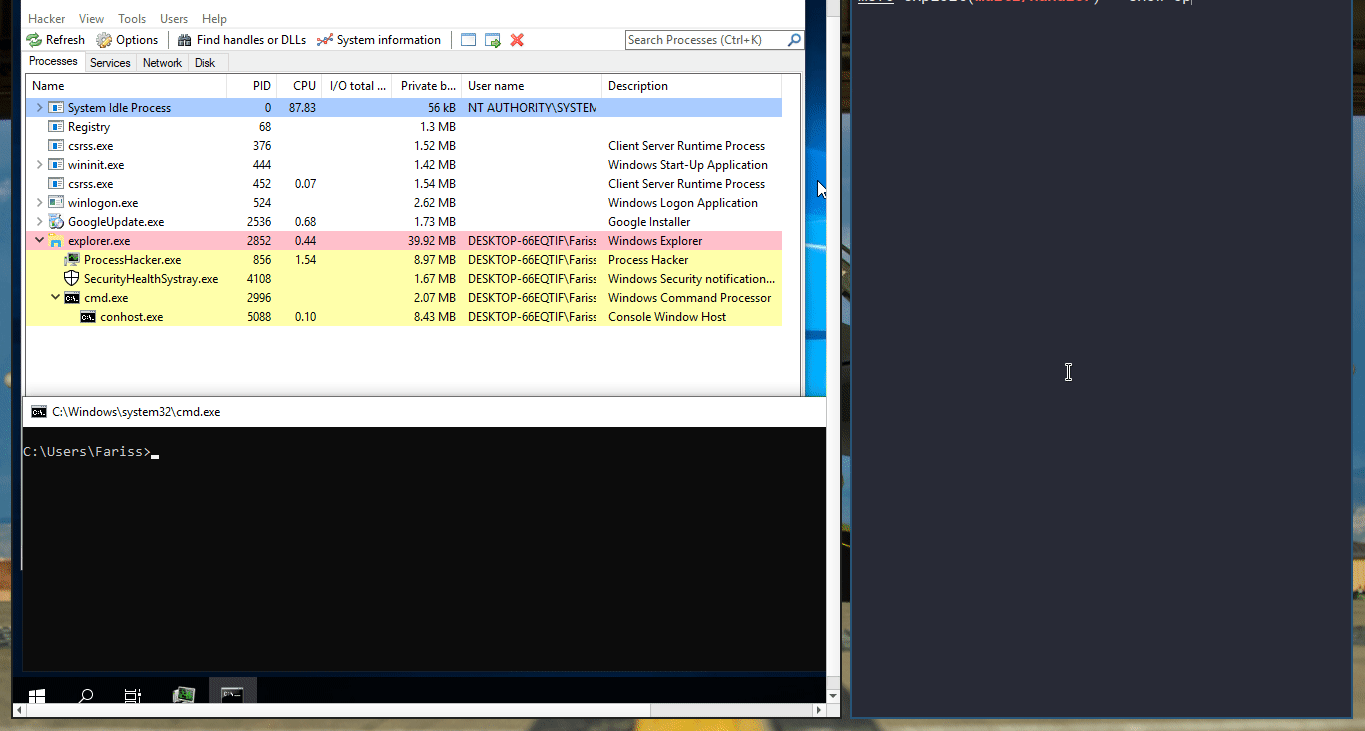This screenshot has height=731, width=1365.
Task: Open Options with the gear icon
Action: [127, 40]
